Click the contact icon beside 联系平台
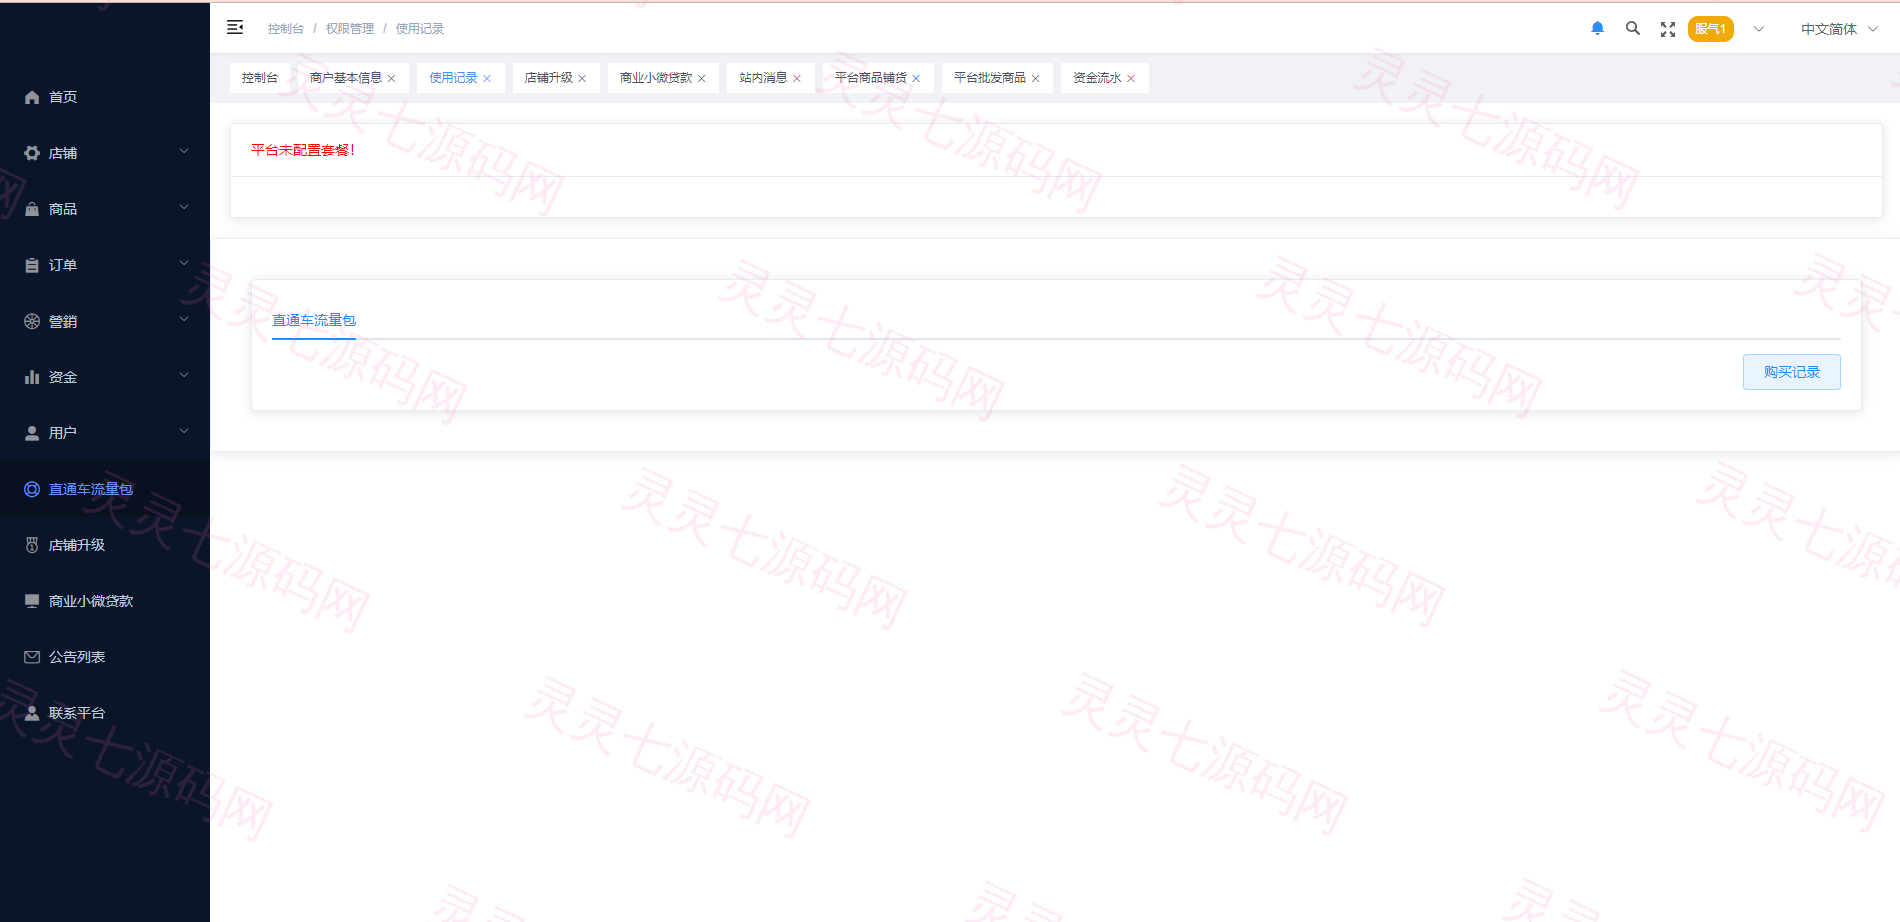1900x922 pixels. click(x=32, y=713)
